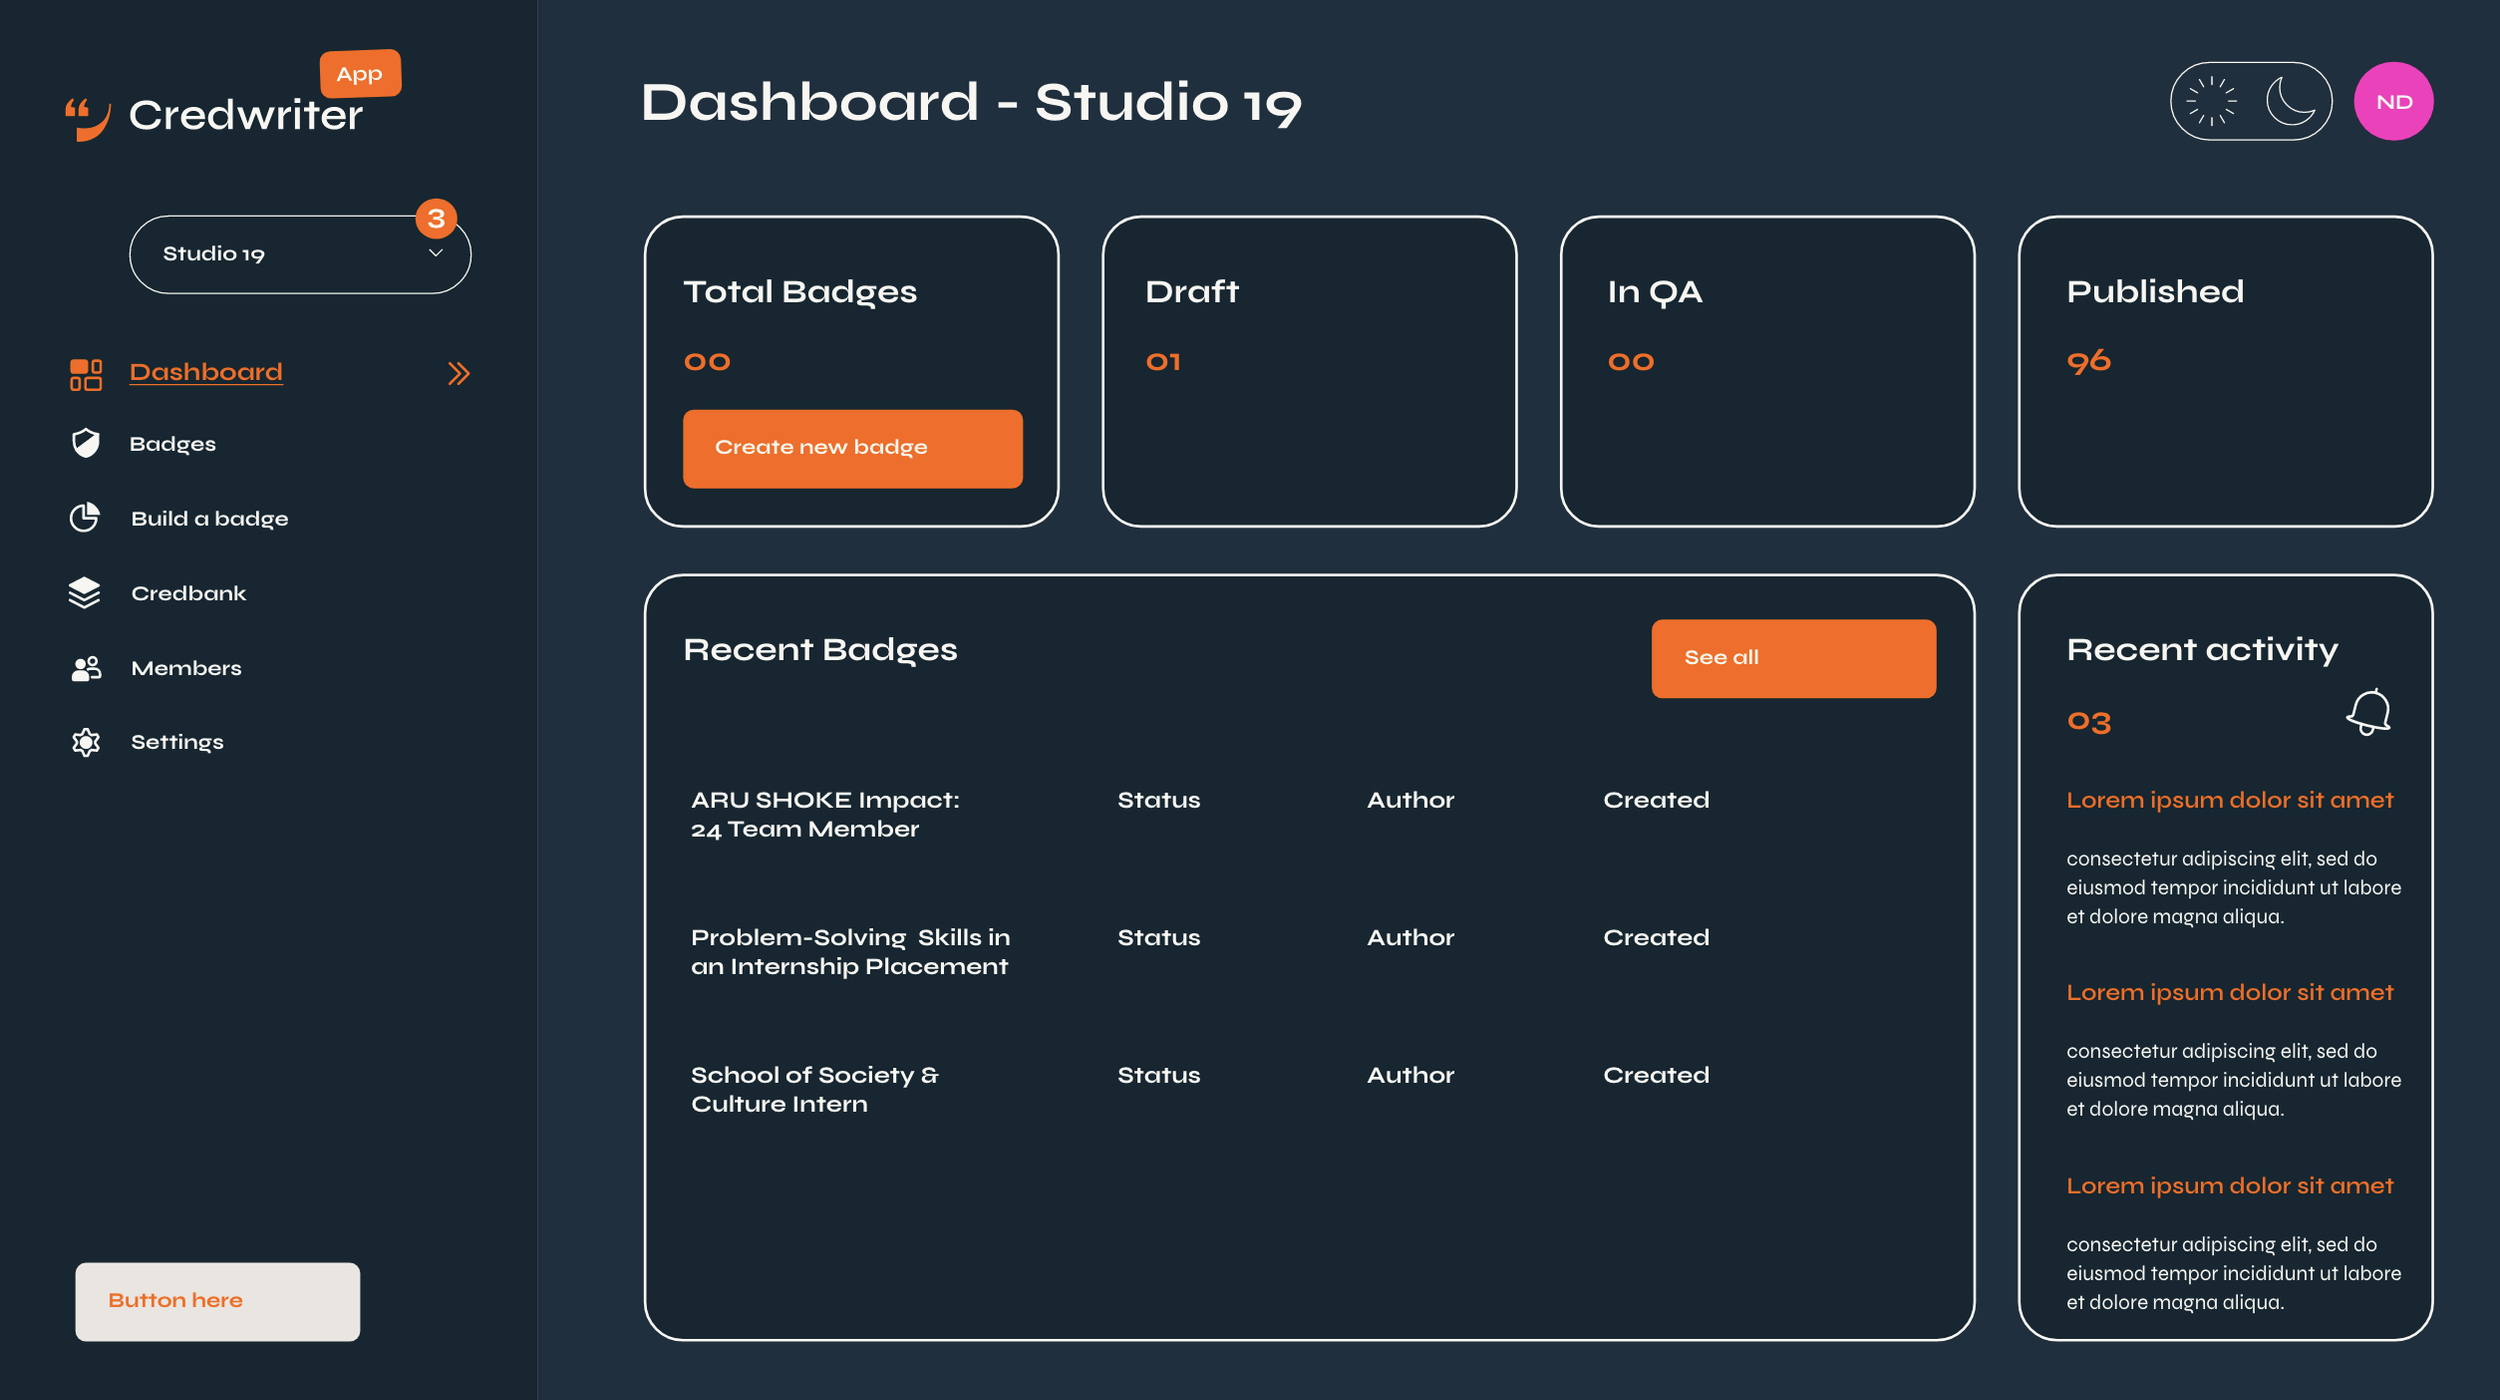The width and height of the screenshot is (2500, 1400).
Task: Click the orange notification badge showing 3
Action: point(435,217)
